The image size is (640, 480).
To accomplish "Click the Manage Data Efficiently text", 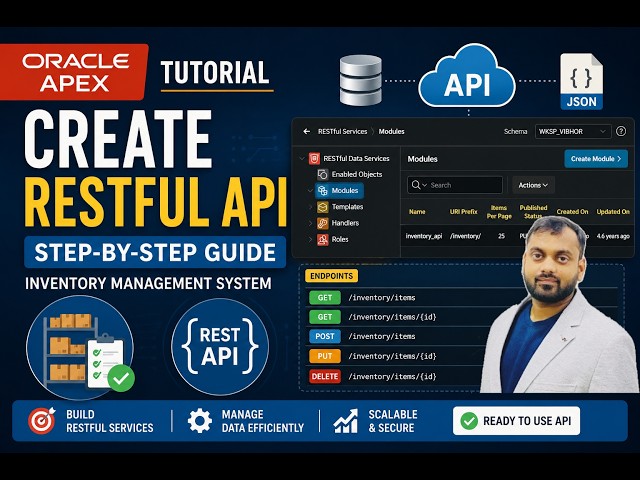I will [263, 421].
